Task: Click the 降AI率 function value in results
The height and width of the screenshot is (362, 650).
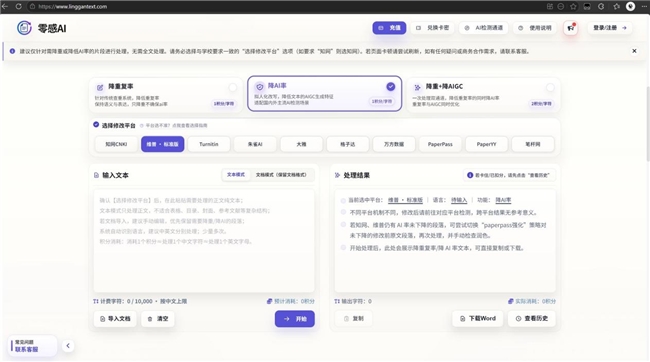Action: point(503,200)
